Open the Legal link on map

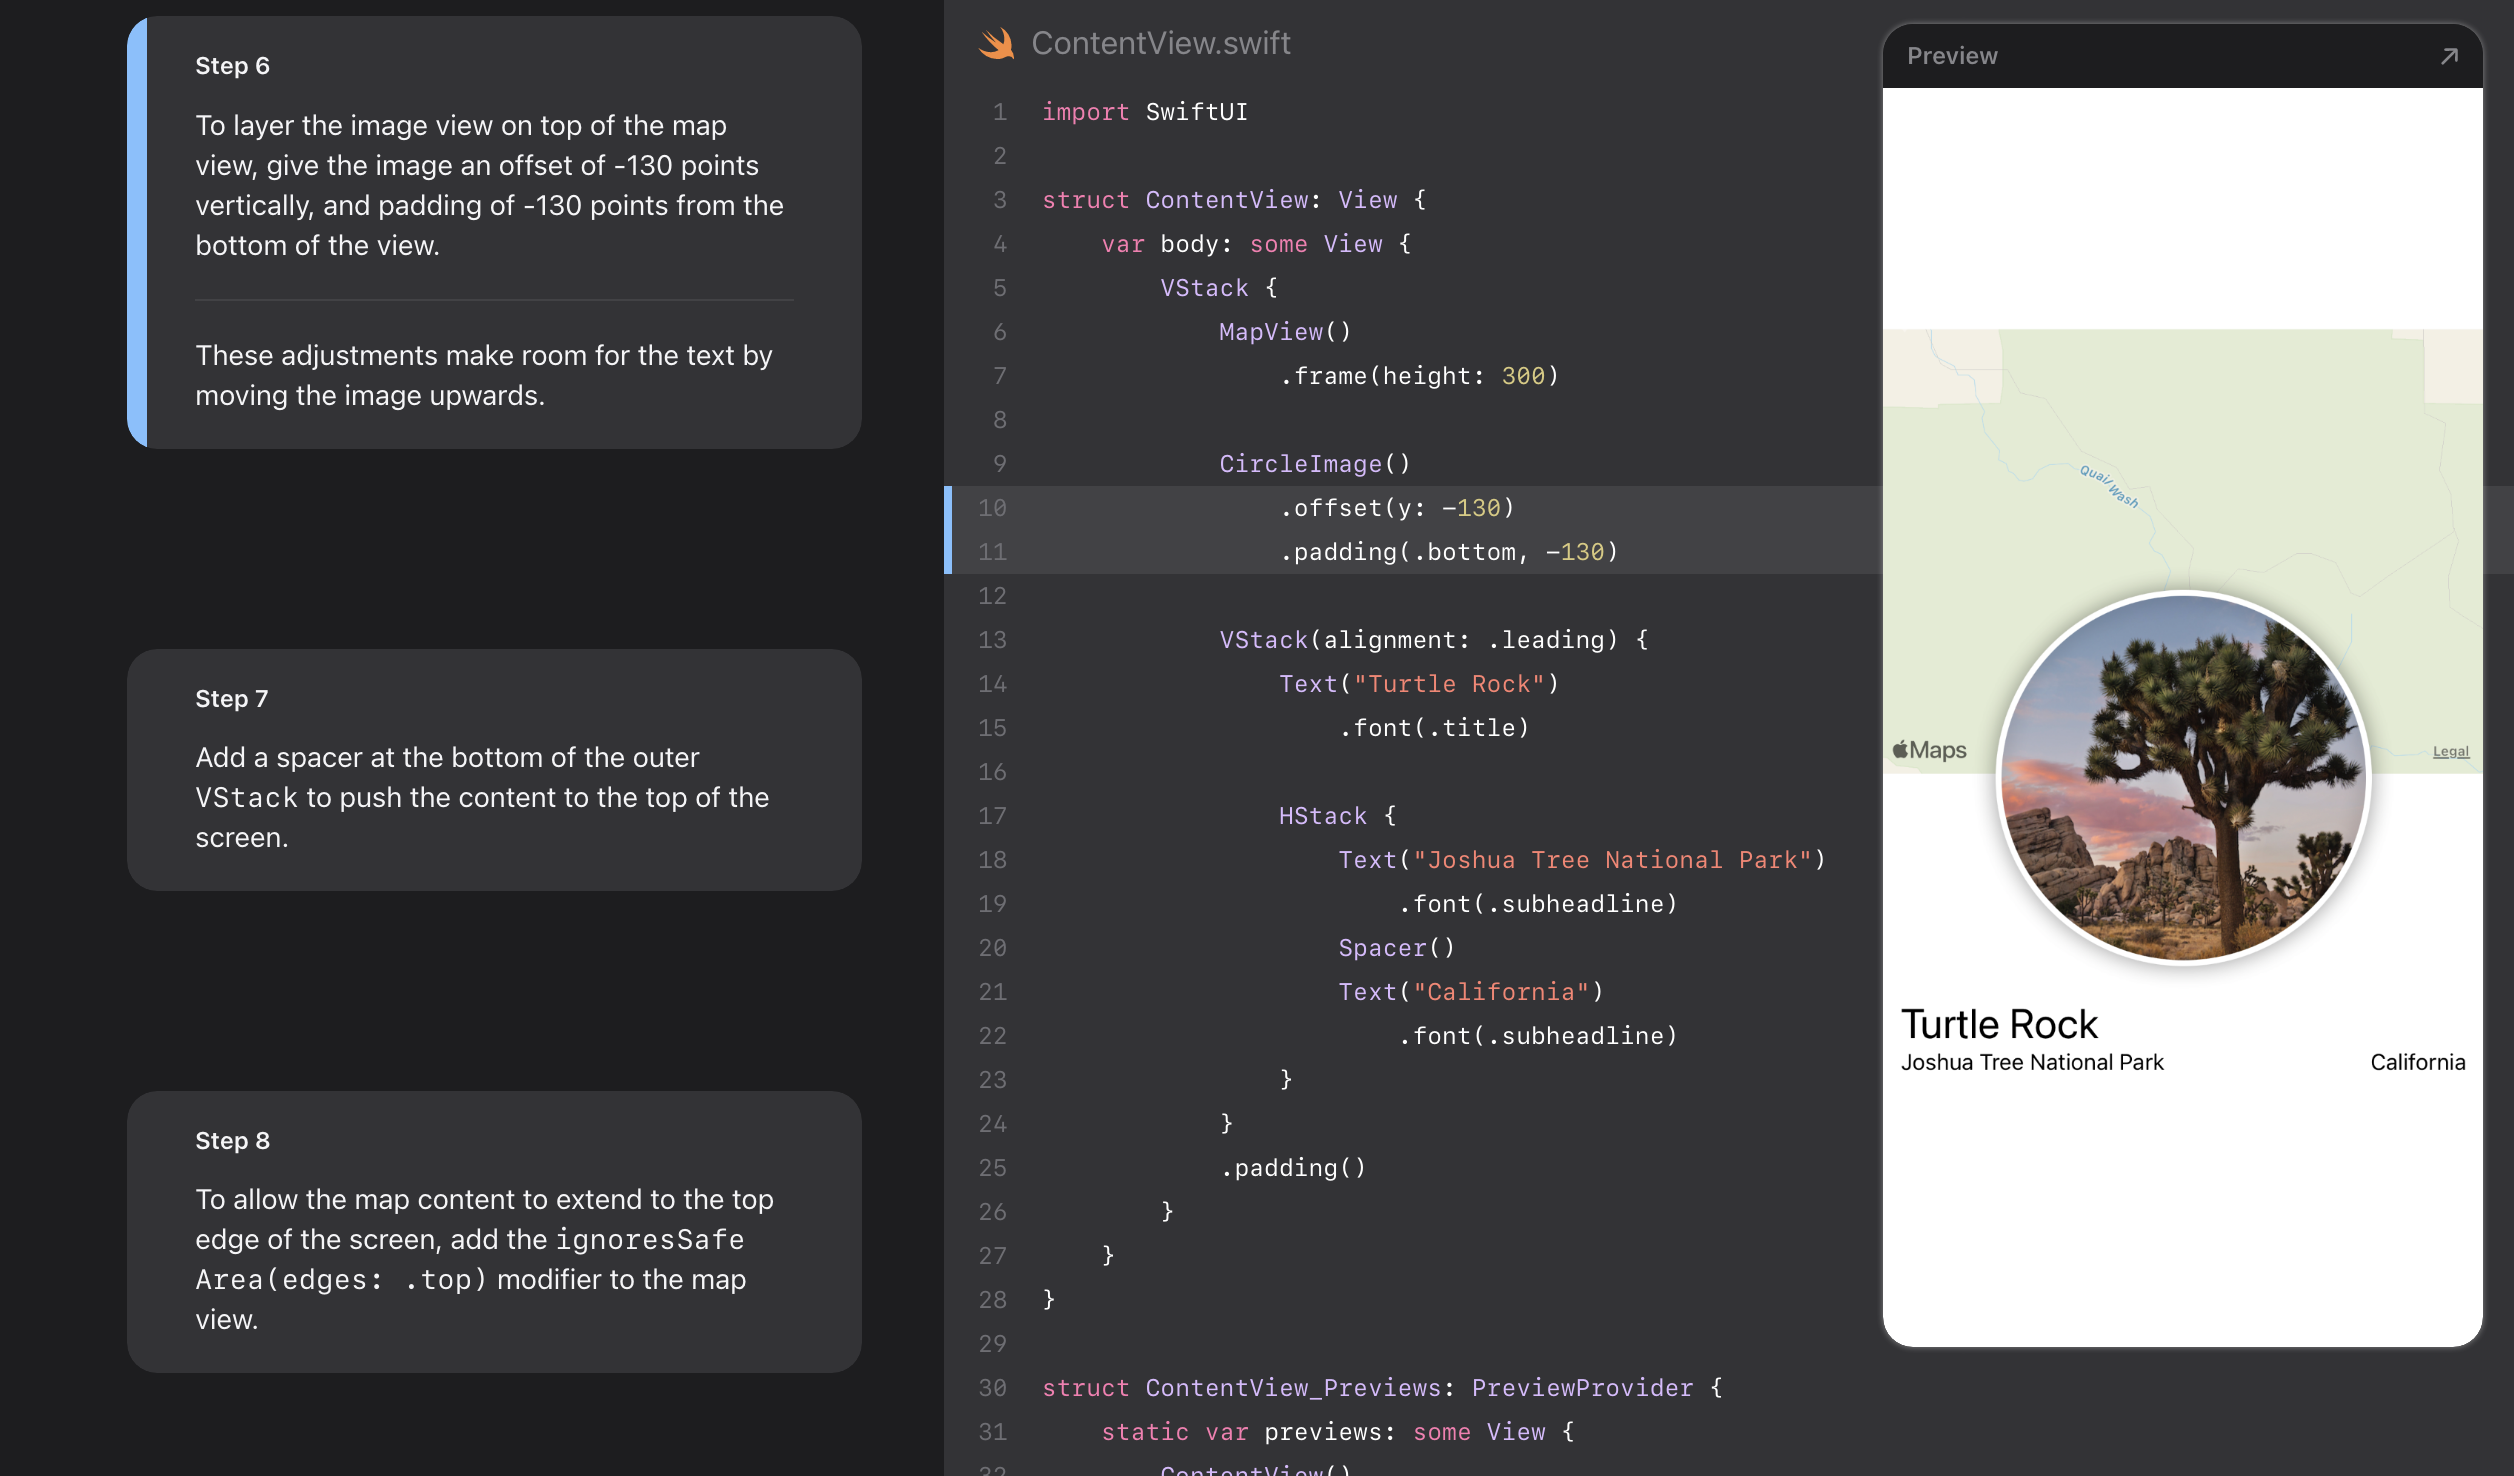click(x=2450, y=751)
